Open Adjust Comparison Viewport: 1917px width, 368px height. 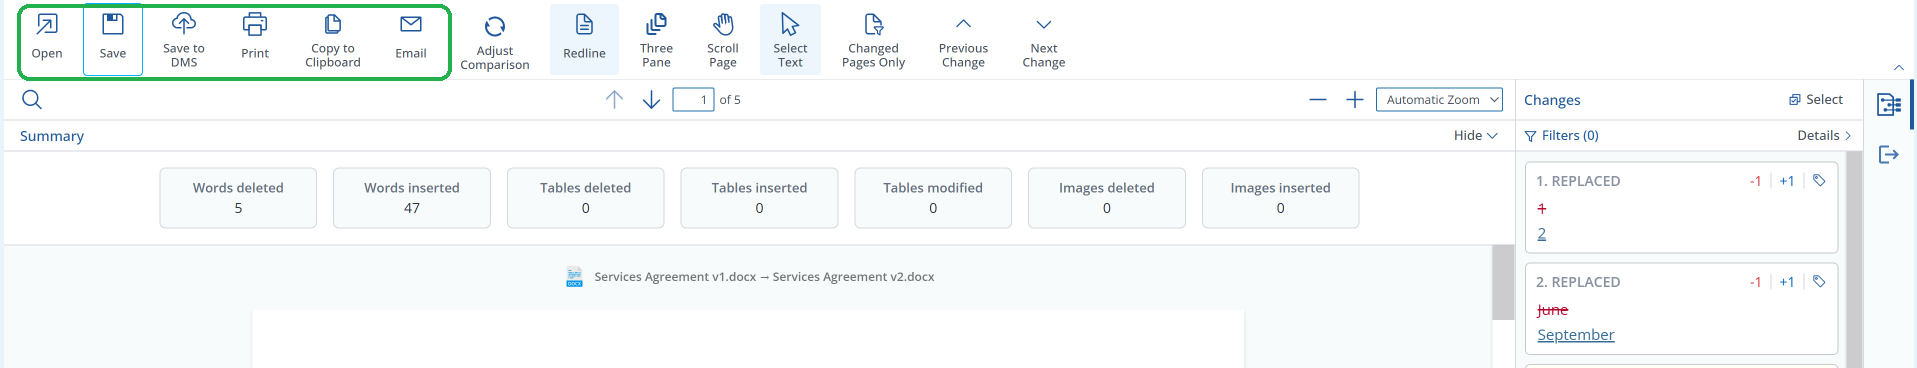pos(495,42)
